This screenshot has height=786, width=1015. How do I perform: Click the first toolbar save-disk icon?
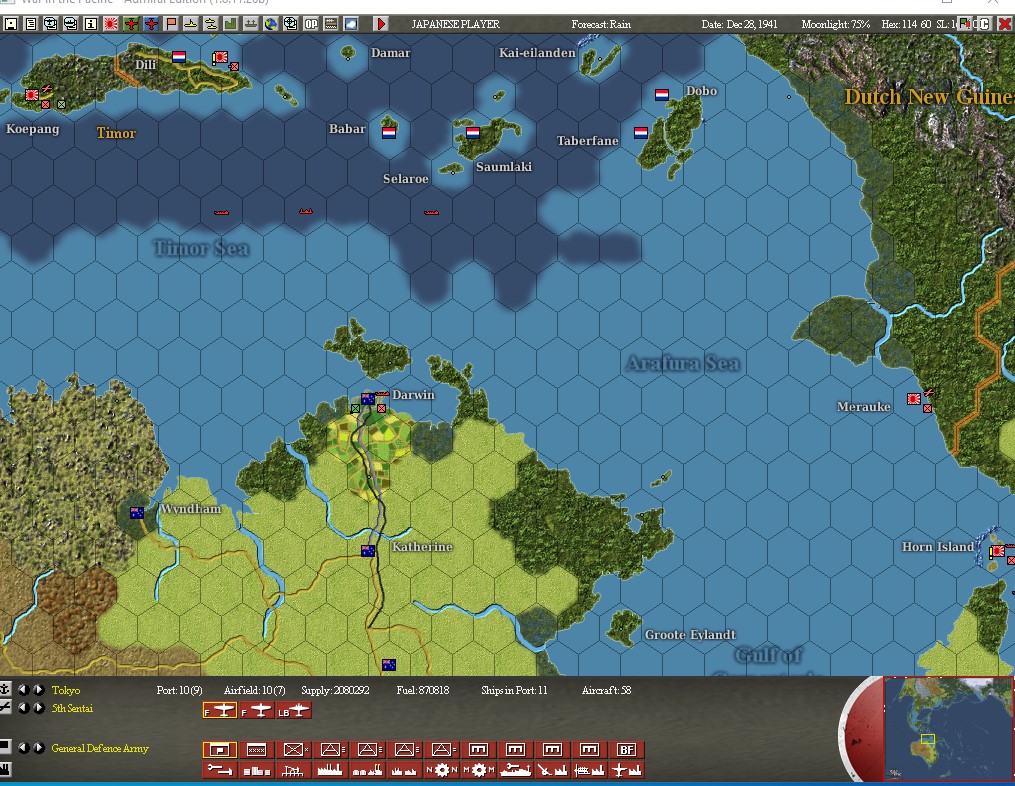pyautogui.click(x=11, y=24)
